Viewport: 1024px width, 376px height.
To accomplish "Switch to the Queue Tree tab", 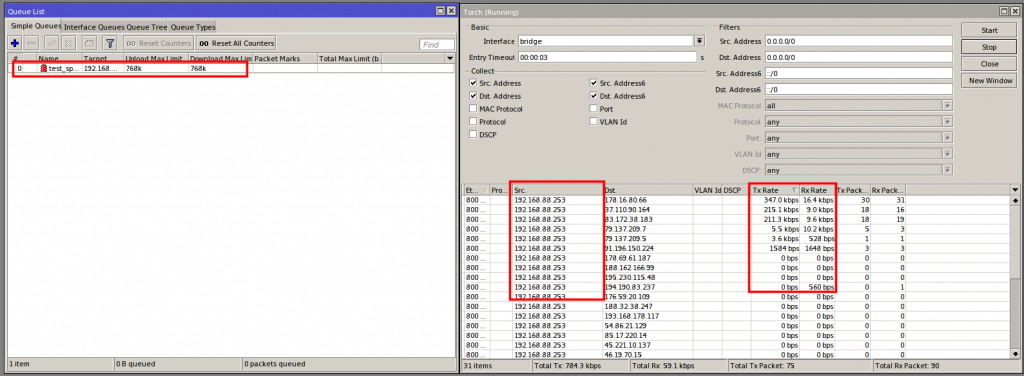I will [146, 27].
